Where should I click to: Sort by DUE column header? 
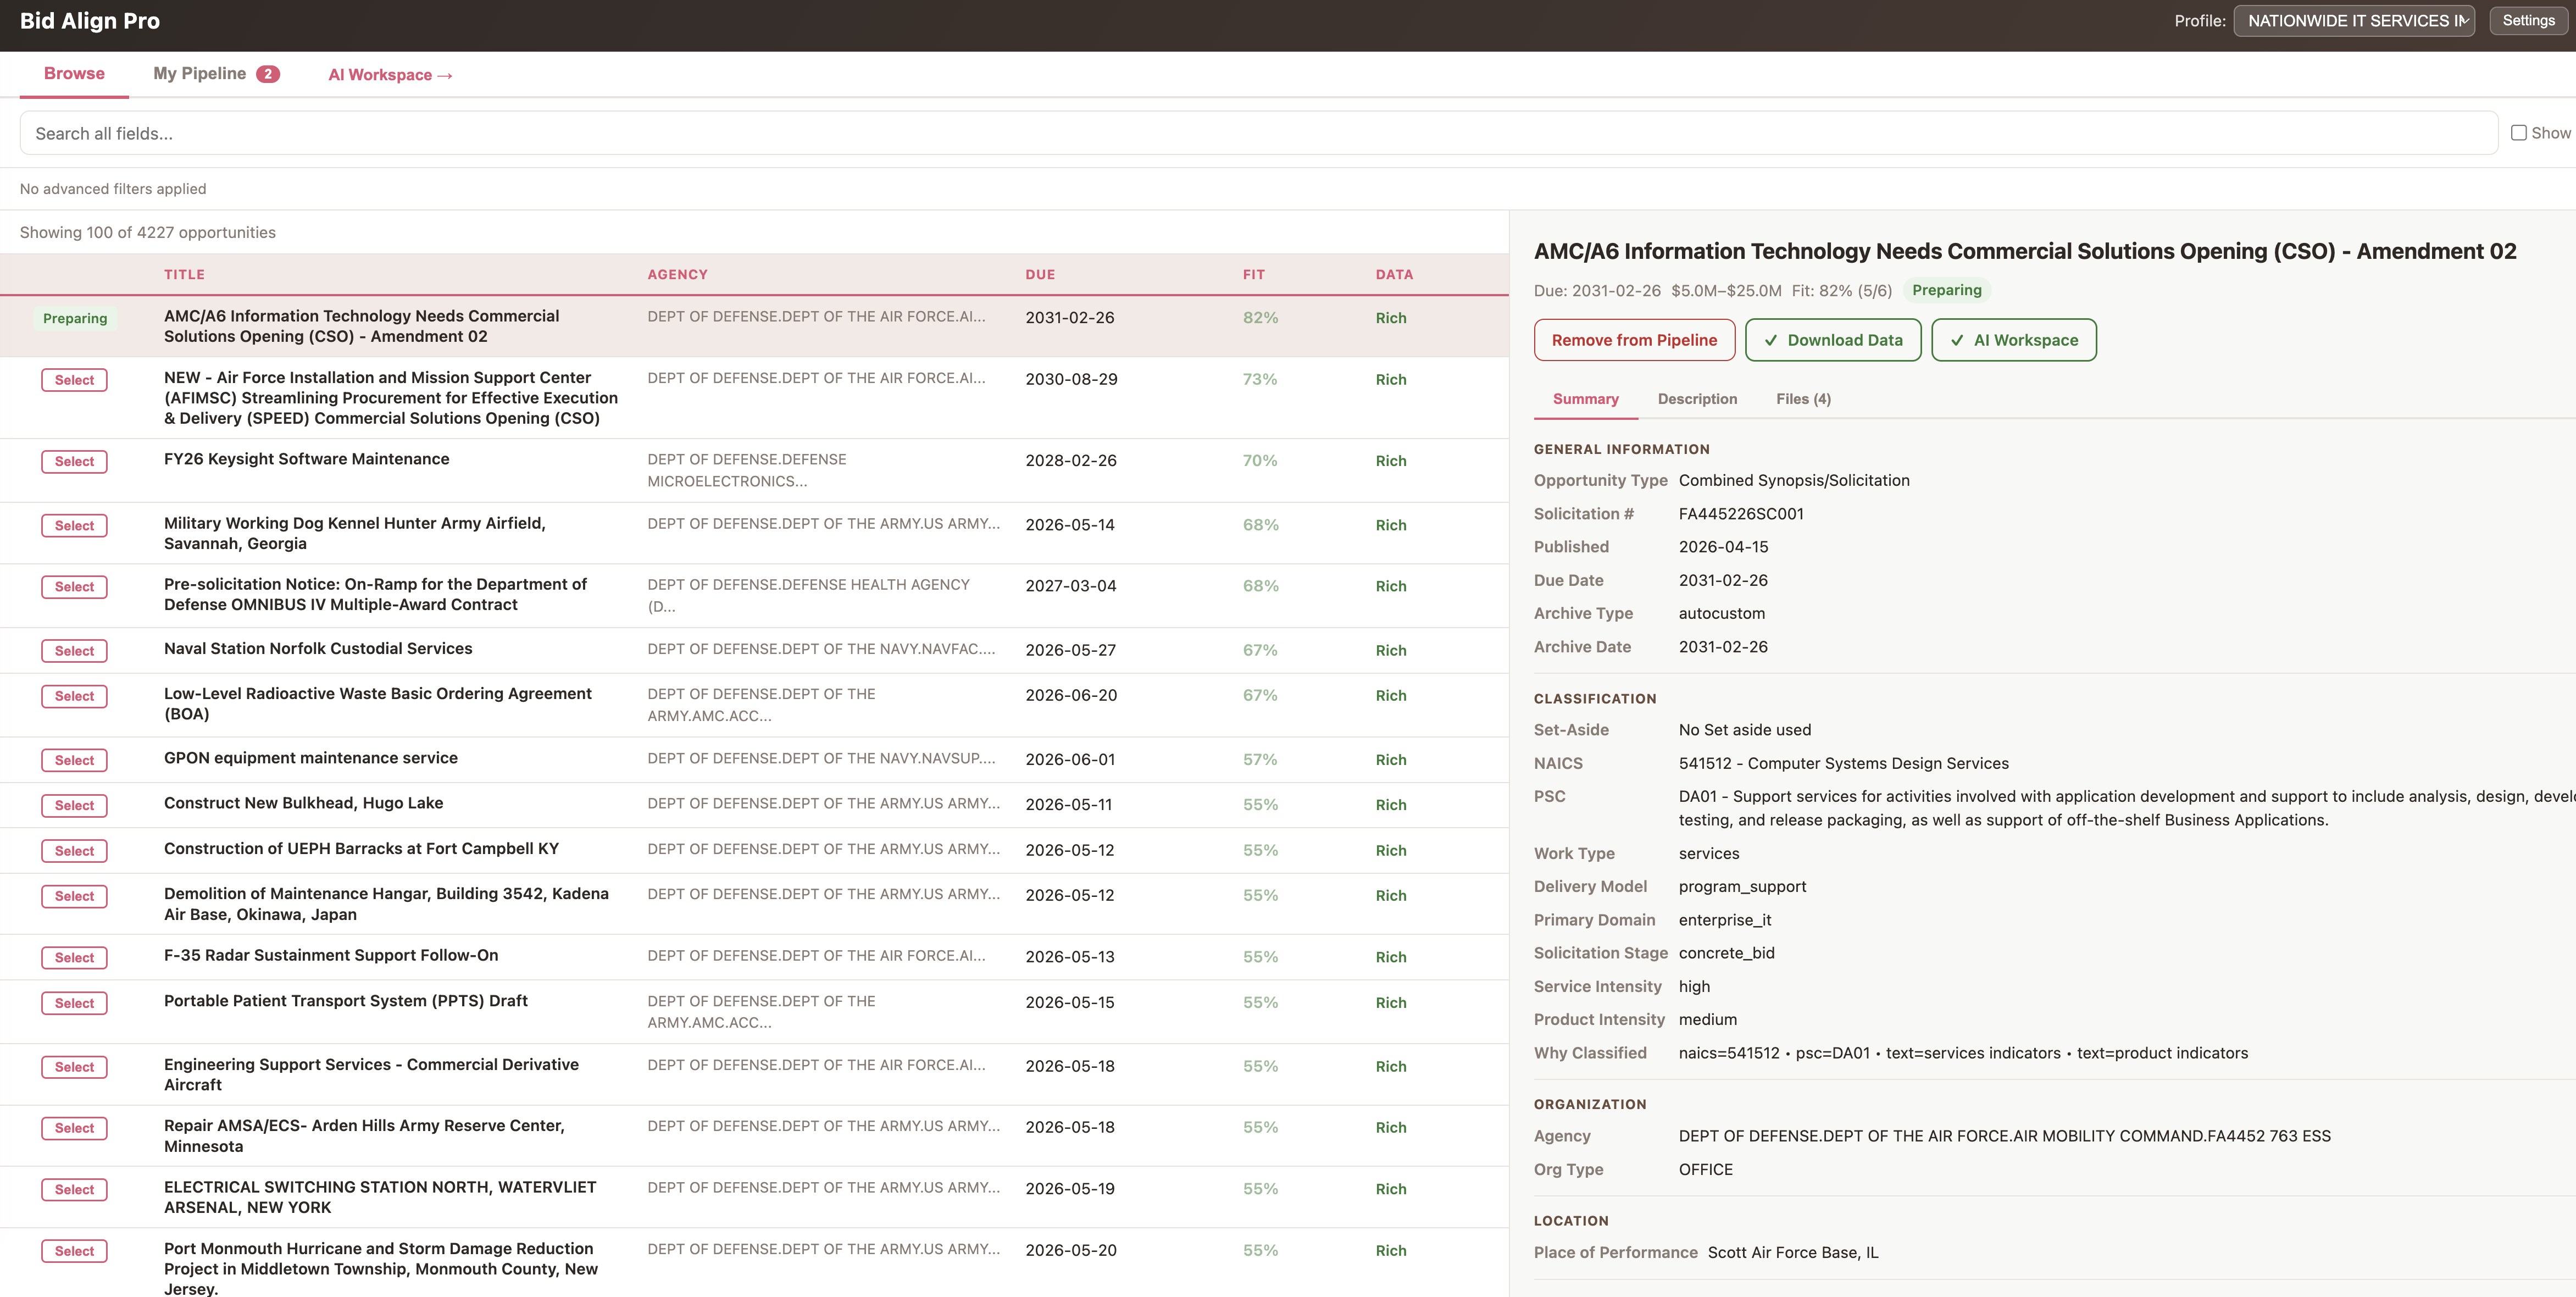point(1040,274)
